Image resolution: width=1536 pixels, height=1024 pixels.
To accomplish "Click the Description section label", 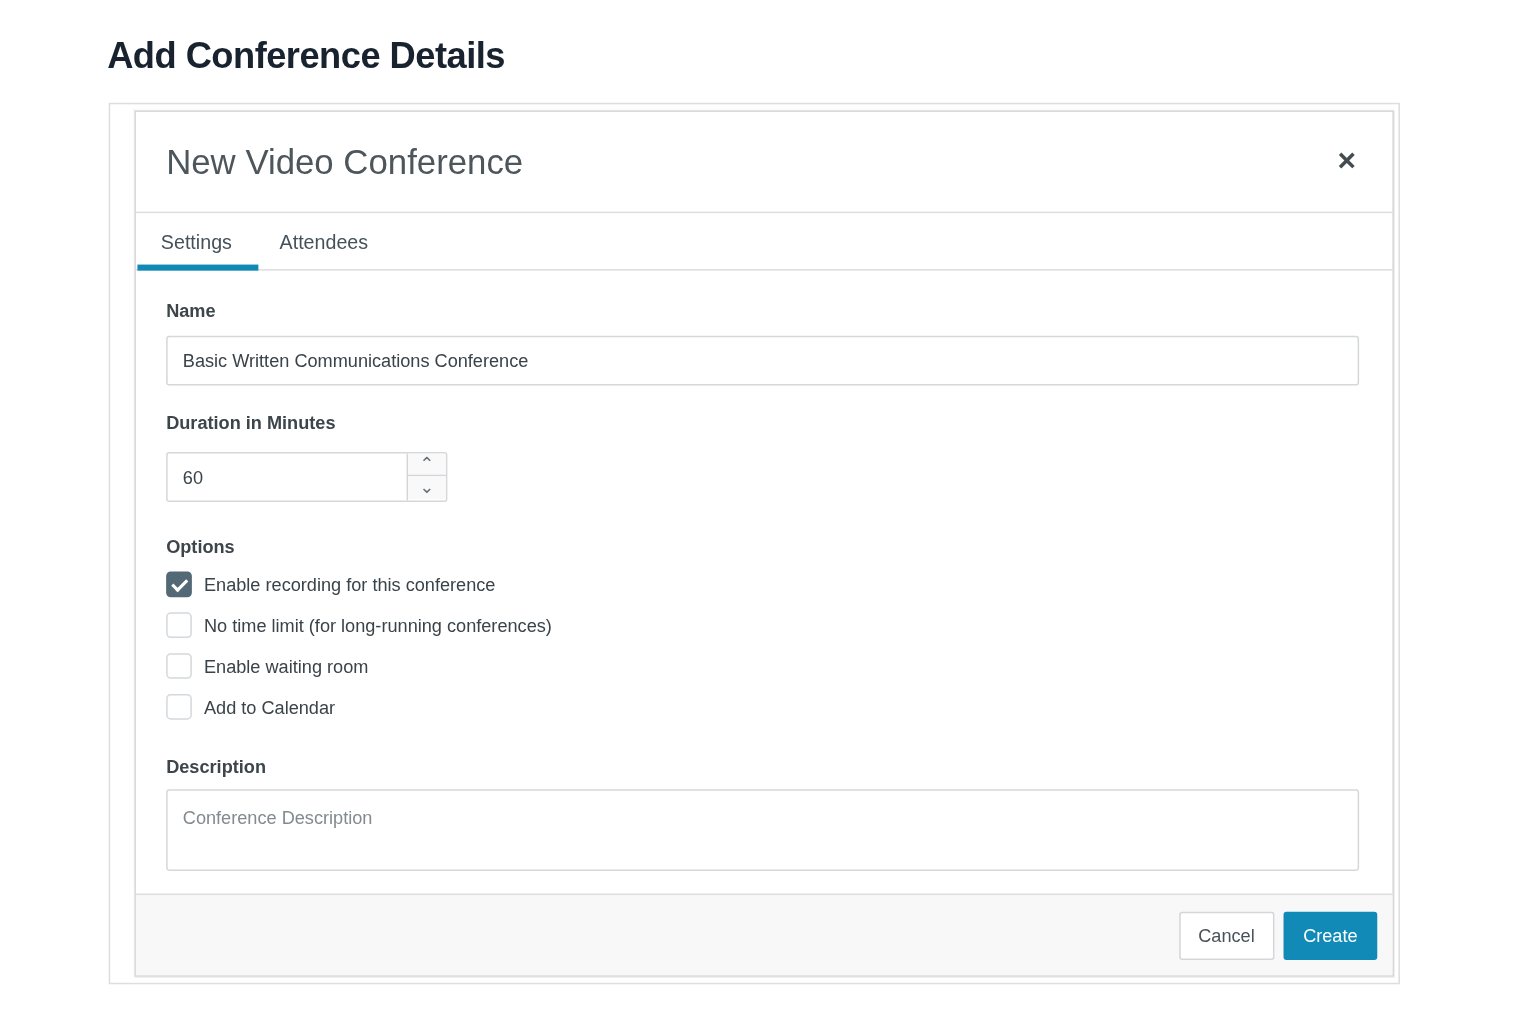I will coord(216,767).
